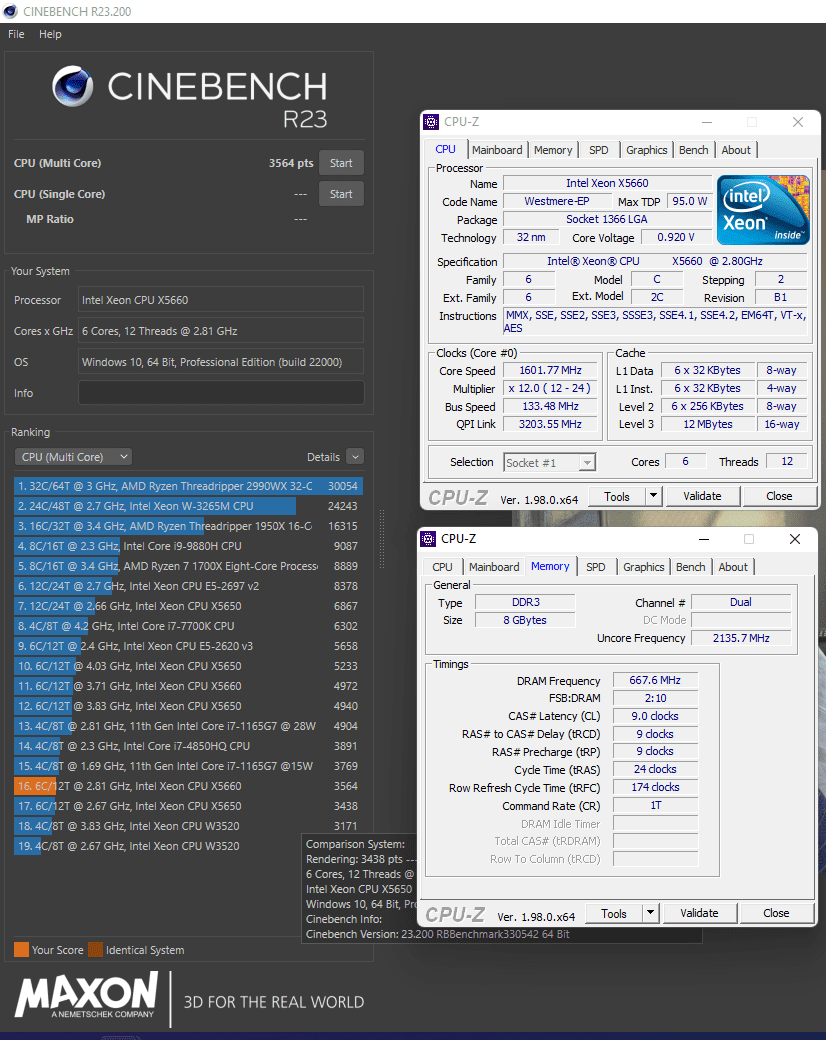Screen dimensions: 826x1040
Task: Select the Ryzen 7 1700X ranking row
Action: pos(188,566)
